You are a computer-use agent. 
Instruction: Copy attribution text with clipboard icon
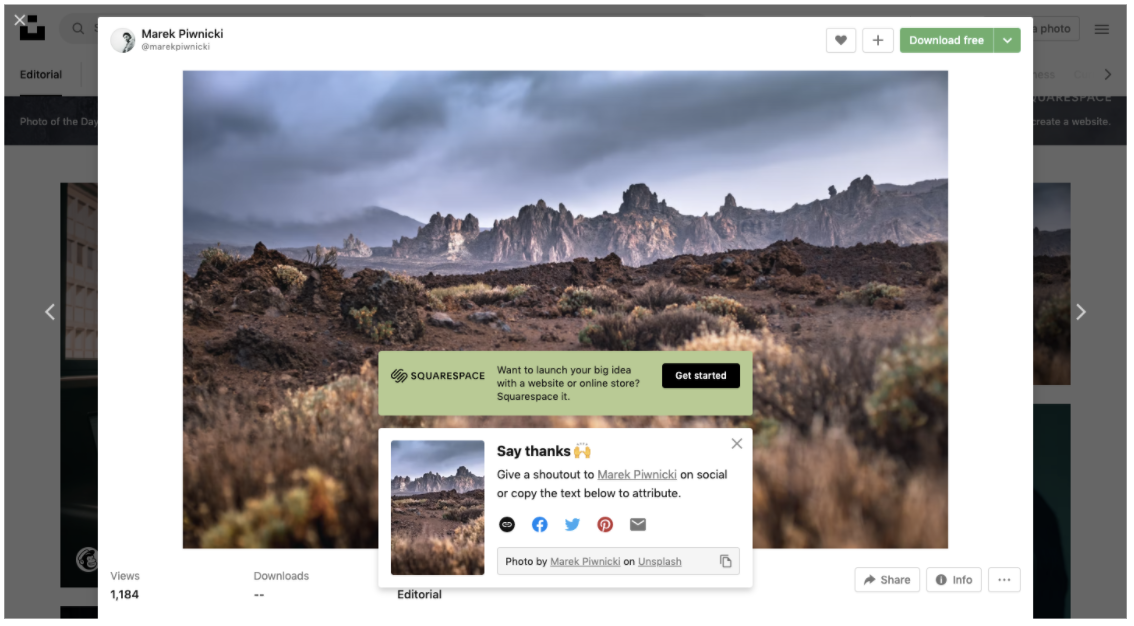point(725,562)
